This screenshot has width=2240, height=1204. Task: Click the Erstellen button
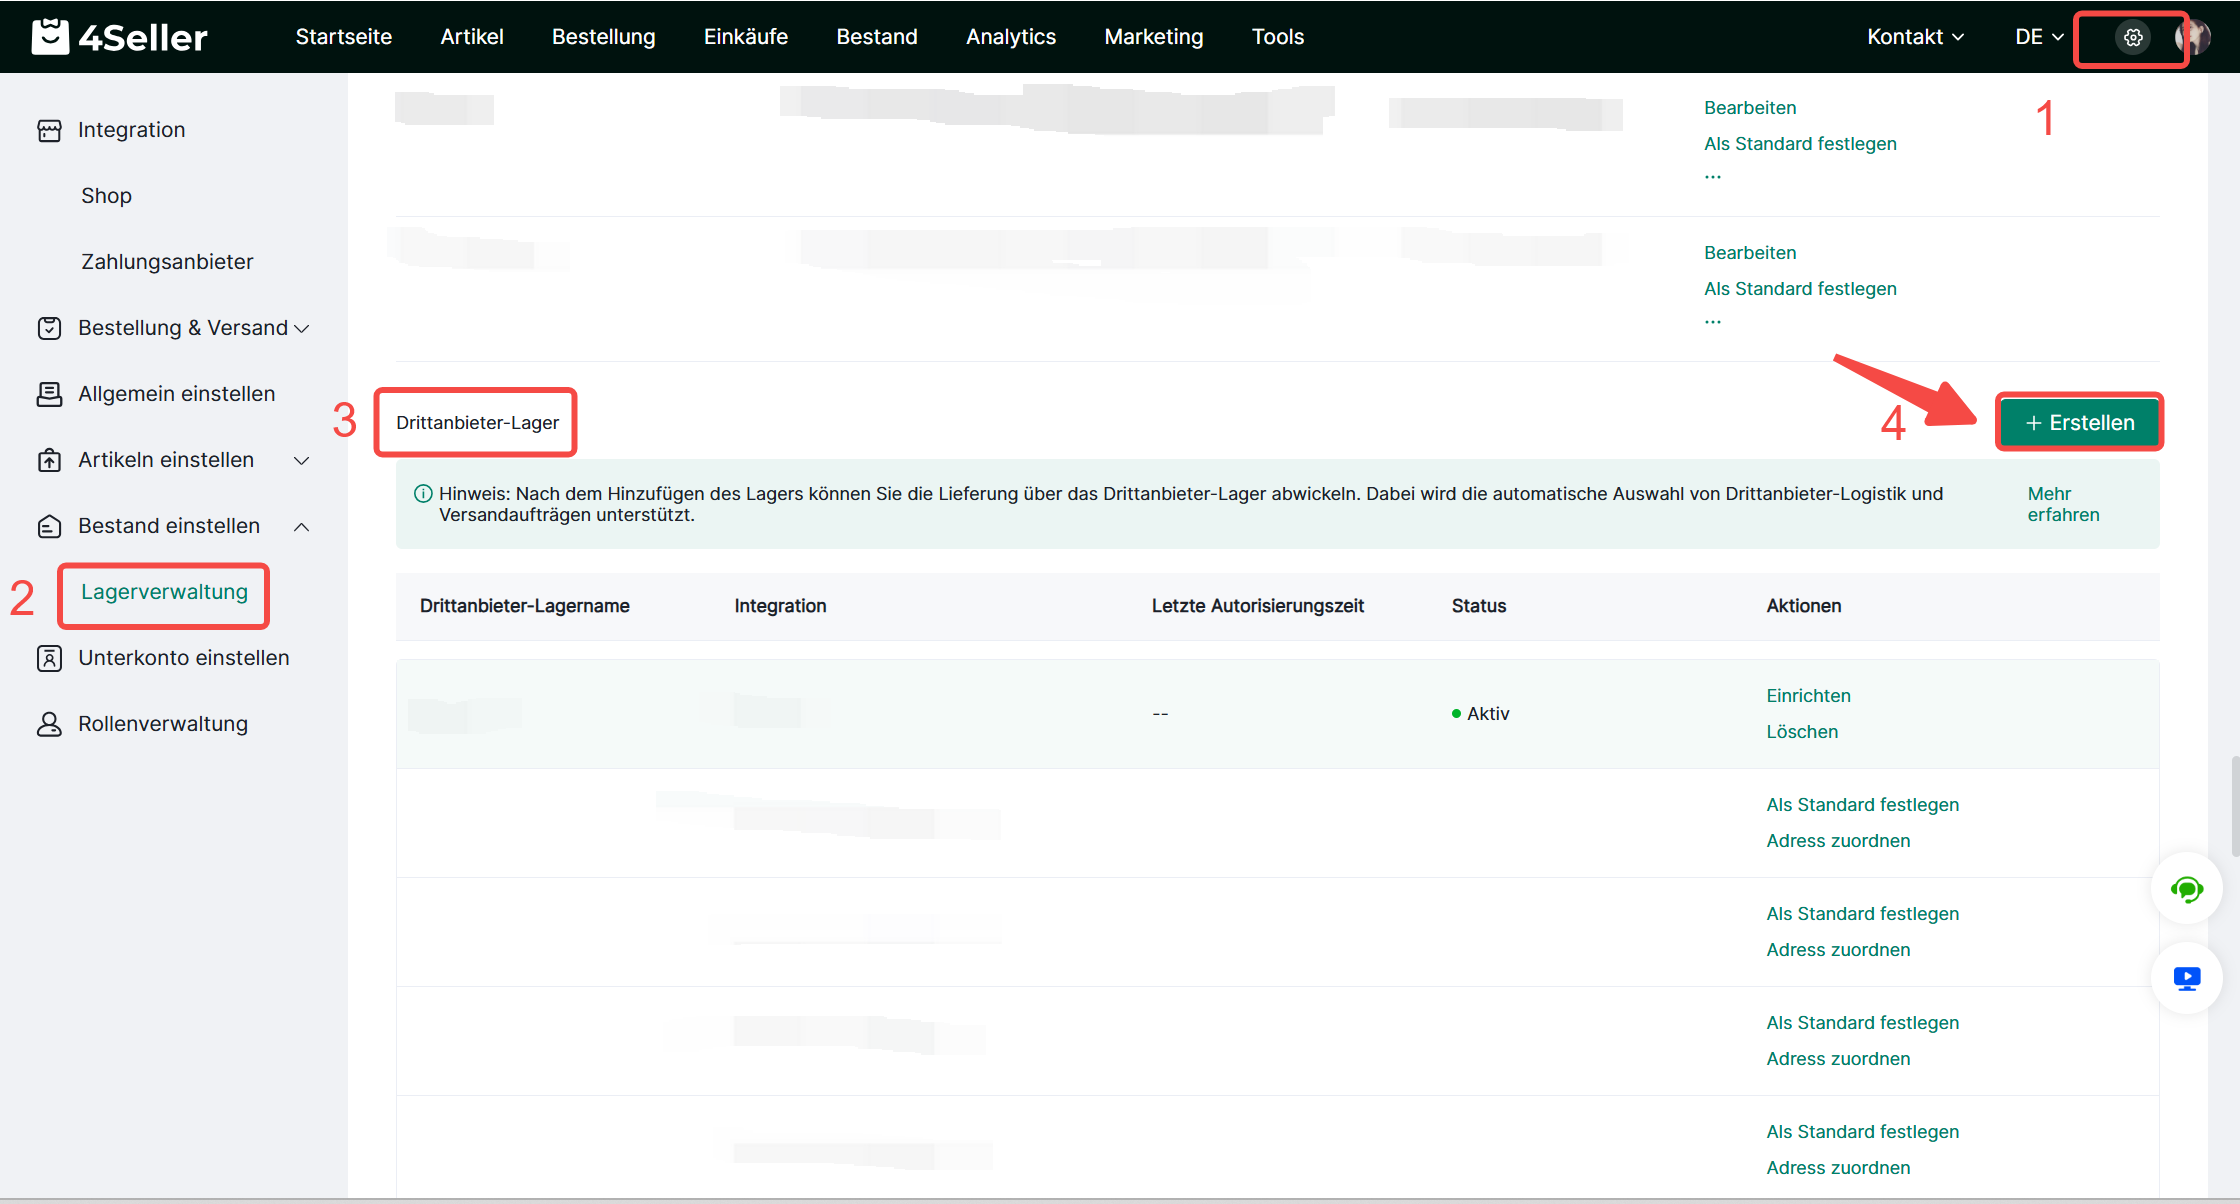(2079, 422)
